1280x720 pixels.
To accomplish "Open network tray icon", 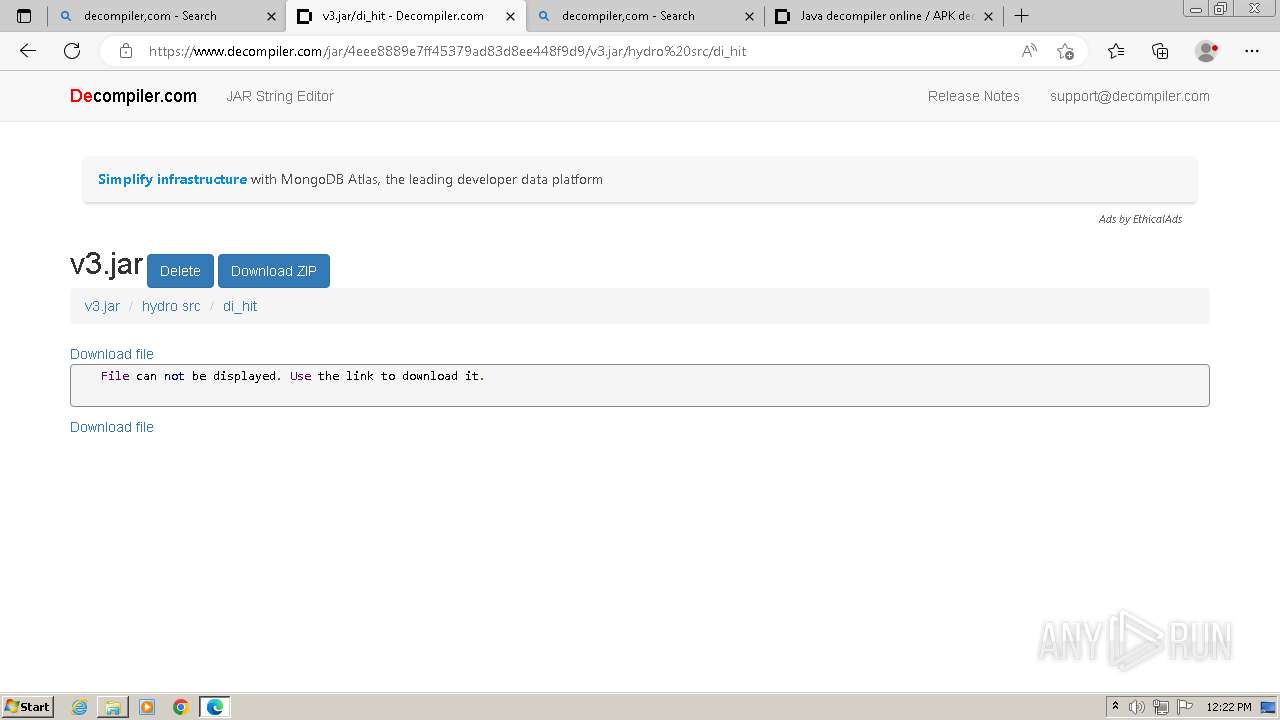I will [x=1161, y=707].
